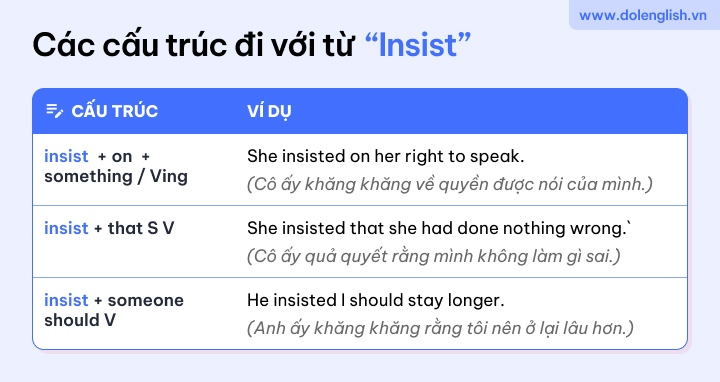Click blue "insist" in the someone should V row
Image resolution: width=720 pixels, height=382 pixels.
point(66,300)
